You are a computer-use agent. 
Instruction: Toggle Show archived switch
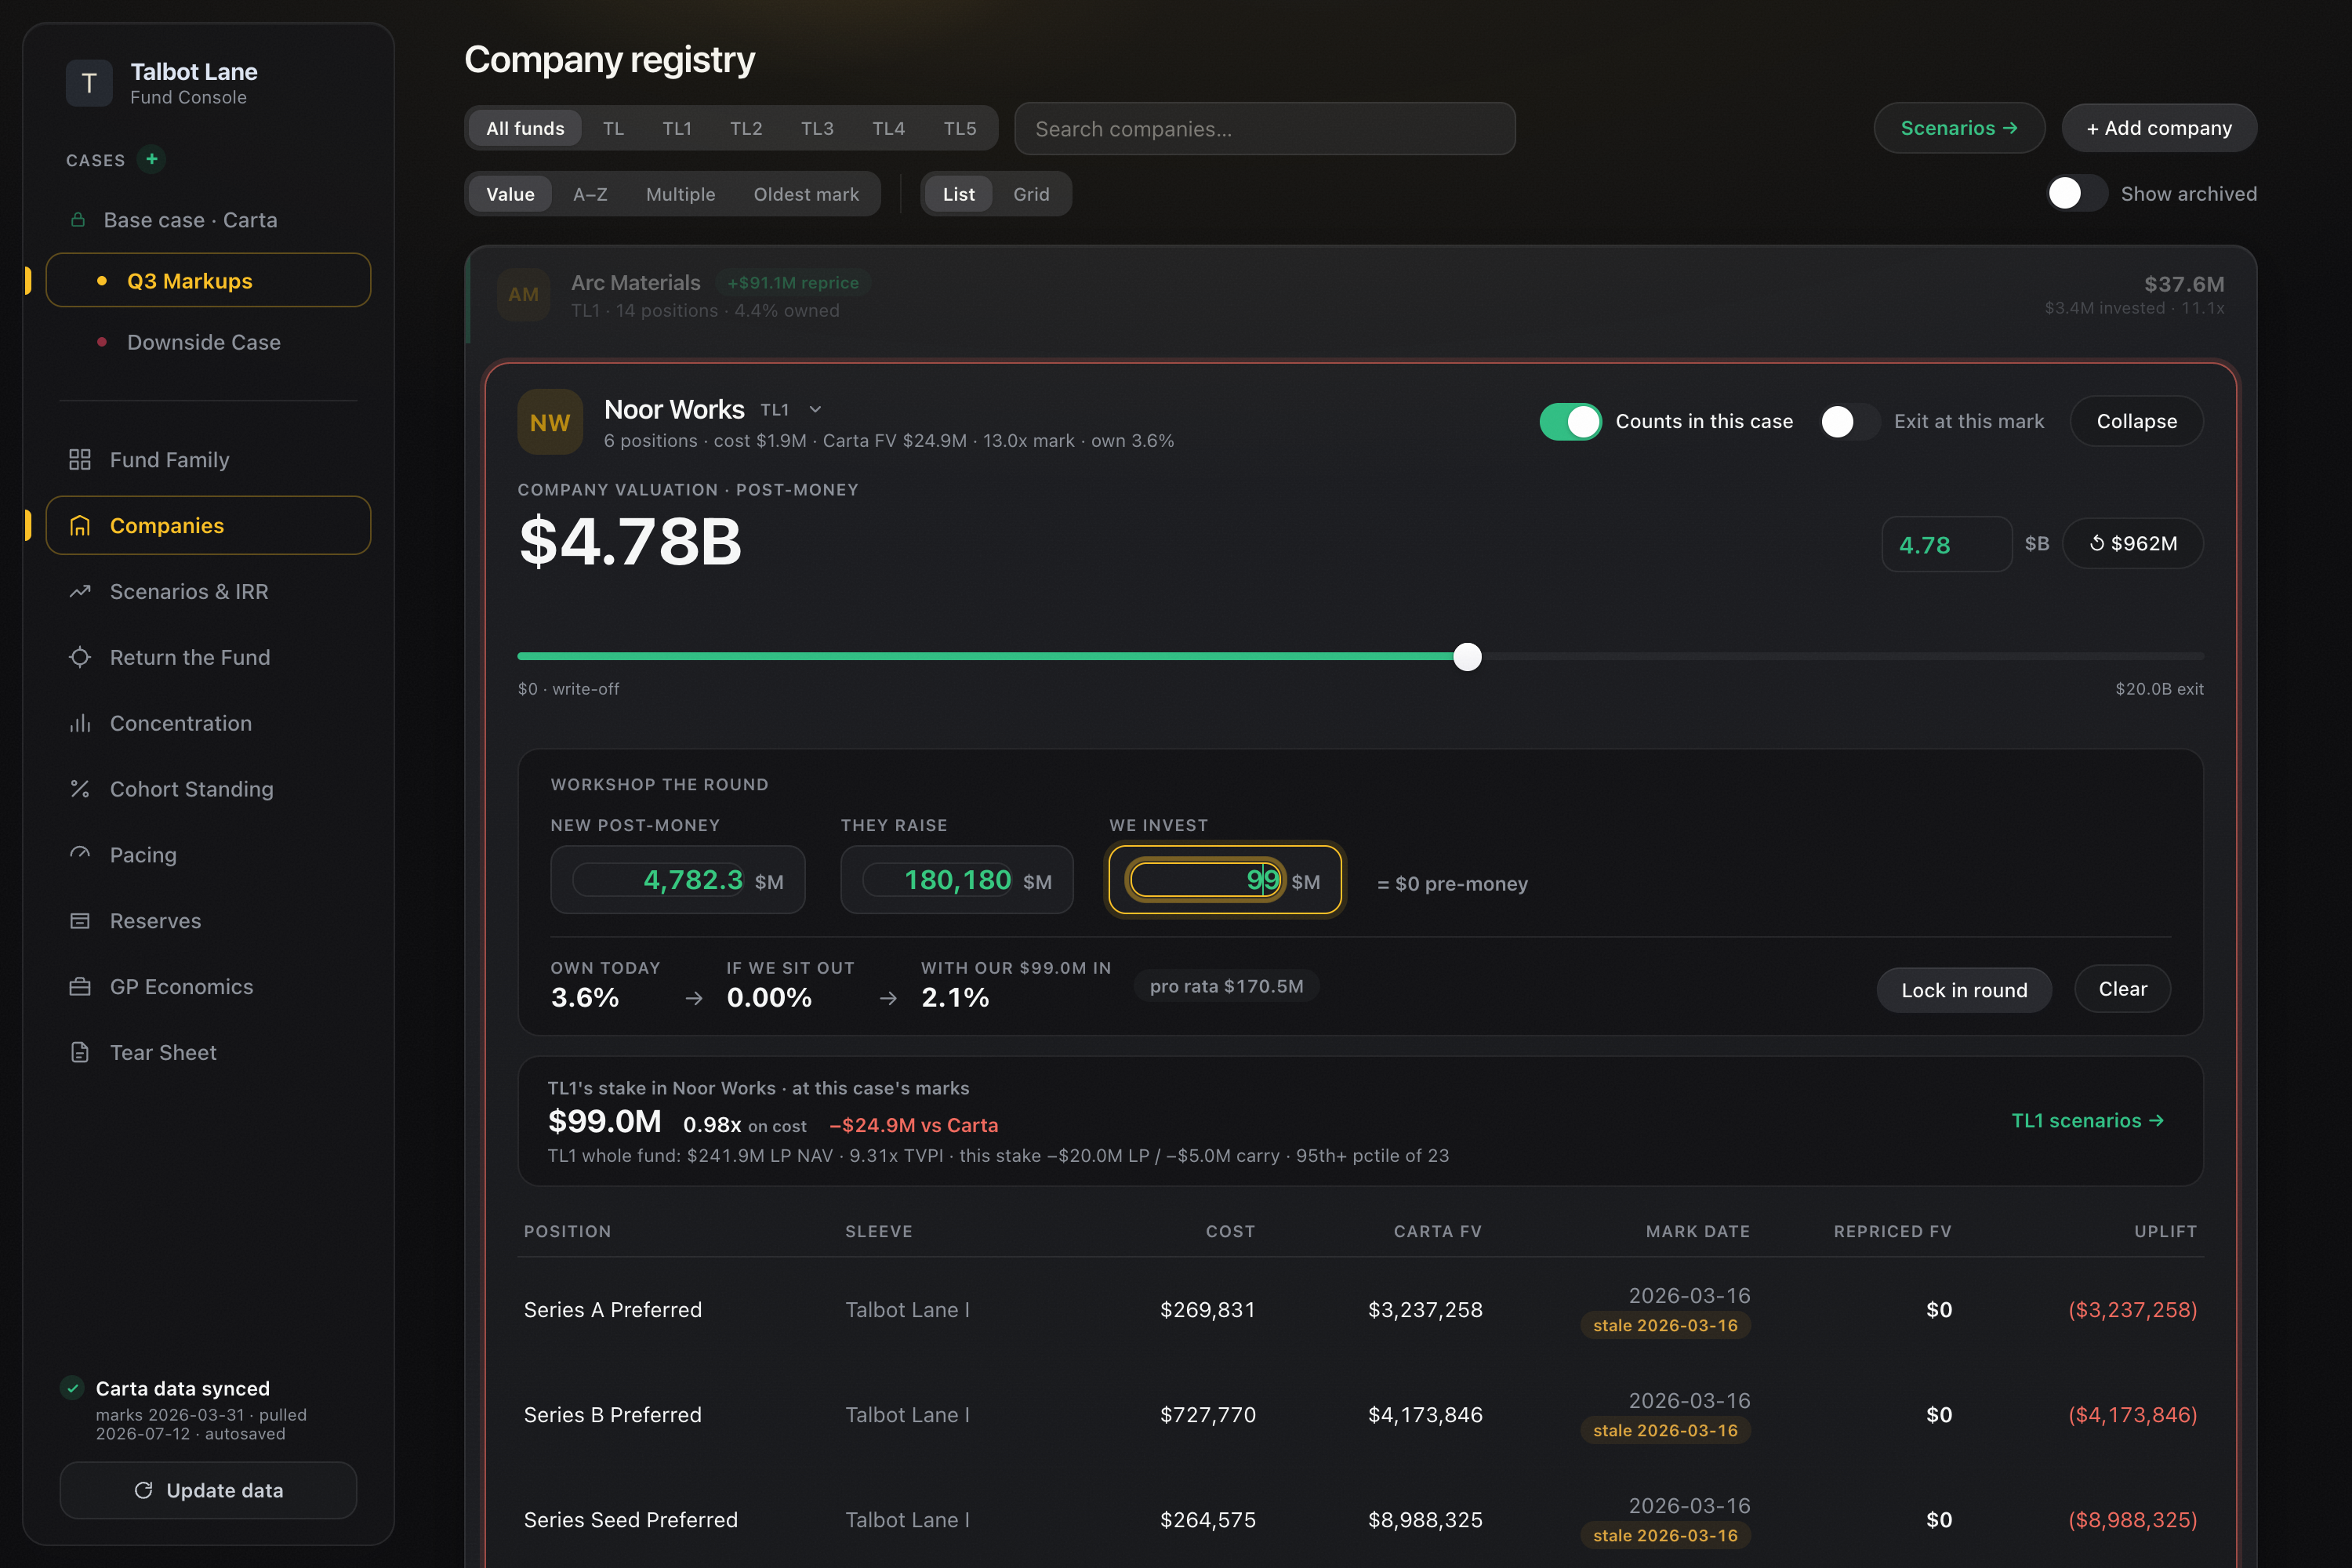[x=2077, y=193]
